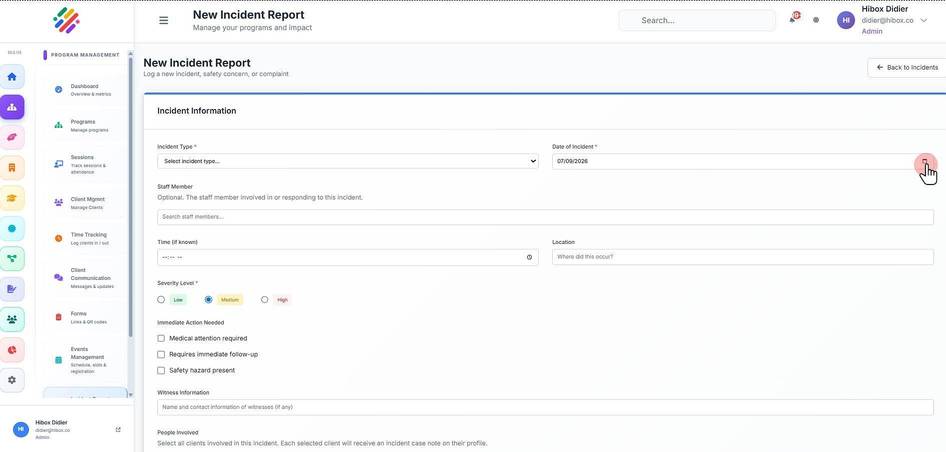Open Events Management menu item

click(x=86, y=360)
